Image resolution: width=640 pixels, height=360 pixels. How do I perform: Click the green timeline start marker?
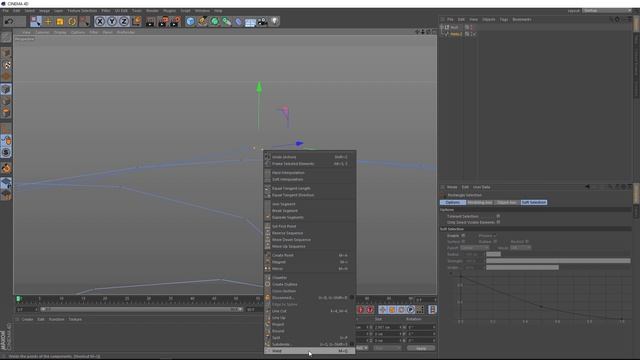pyautogui.click(x=18, y=299)
